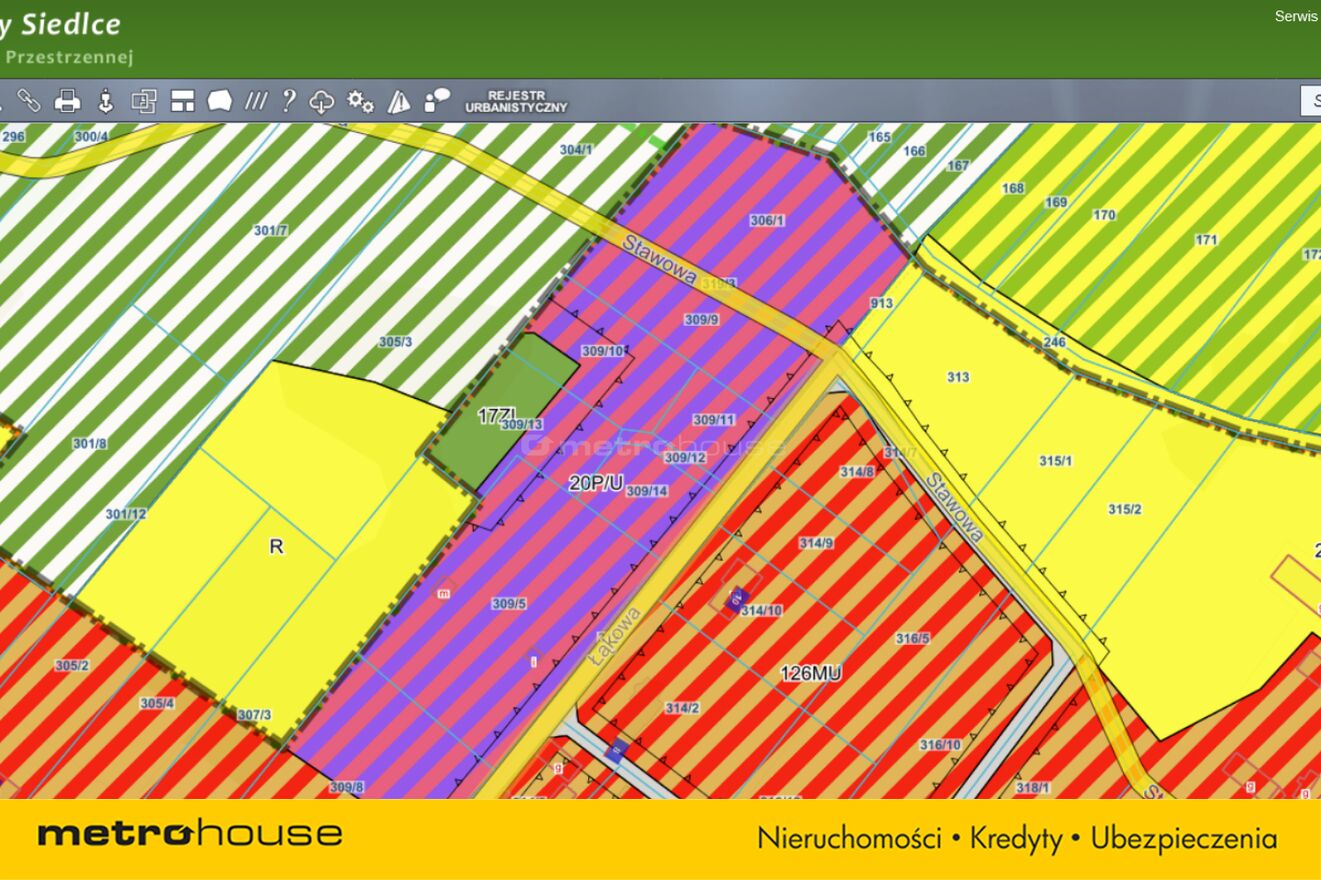Image resolution: width=1321 pixels, height=880 pixels.
Task: Click the 20P/U zone label on map
Action: tap(596, 483)
